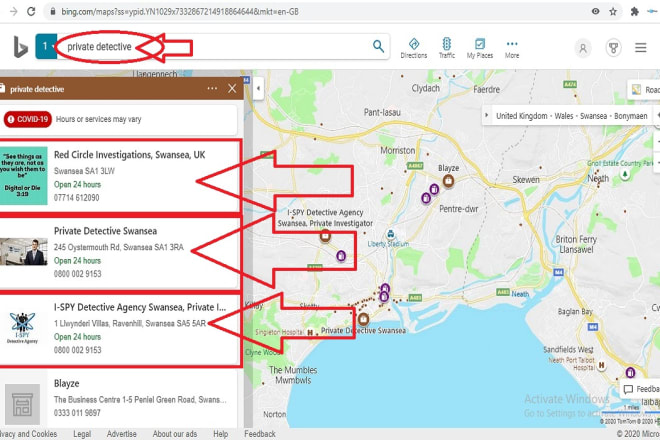Open My Places
Image resolution: width=660 pixels, height=440 pixels.
point(479,48)
